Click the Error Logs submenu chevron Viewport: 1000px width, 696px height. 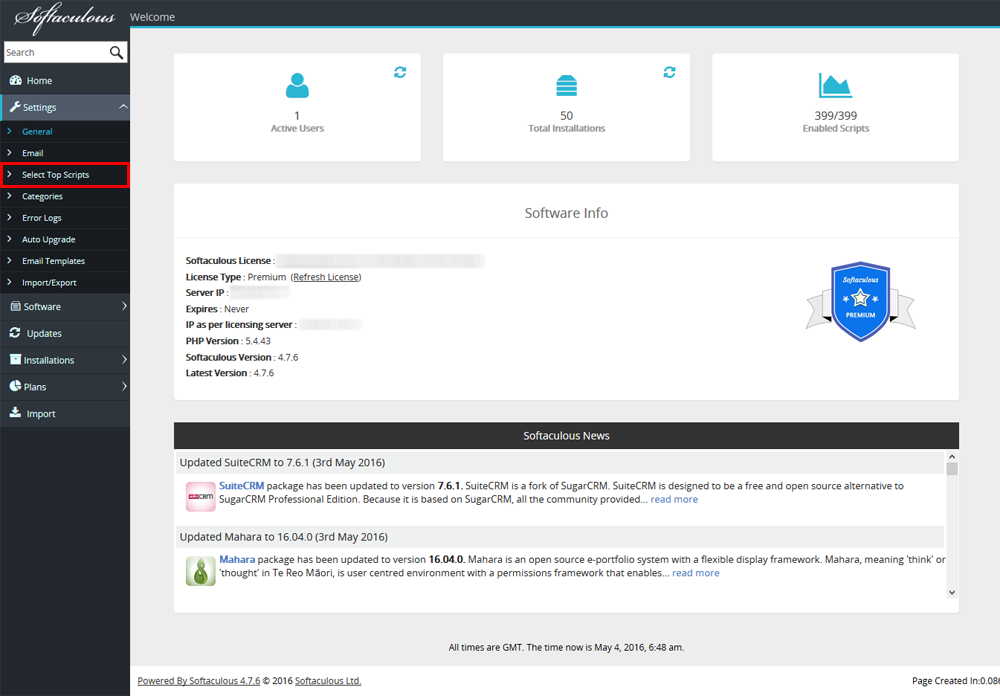click(x=9, y=218)
